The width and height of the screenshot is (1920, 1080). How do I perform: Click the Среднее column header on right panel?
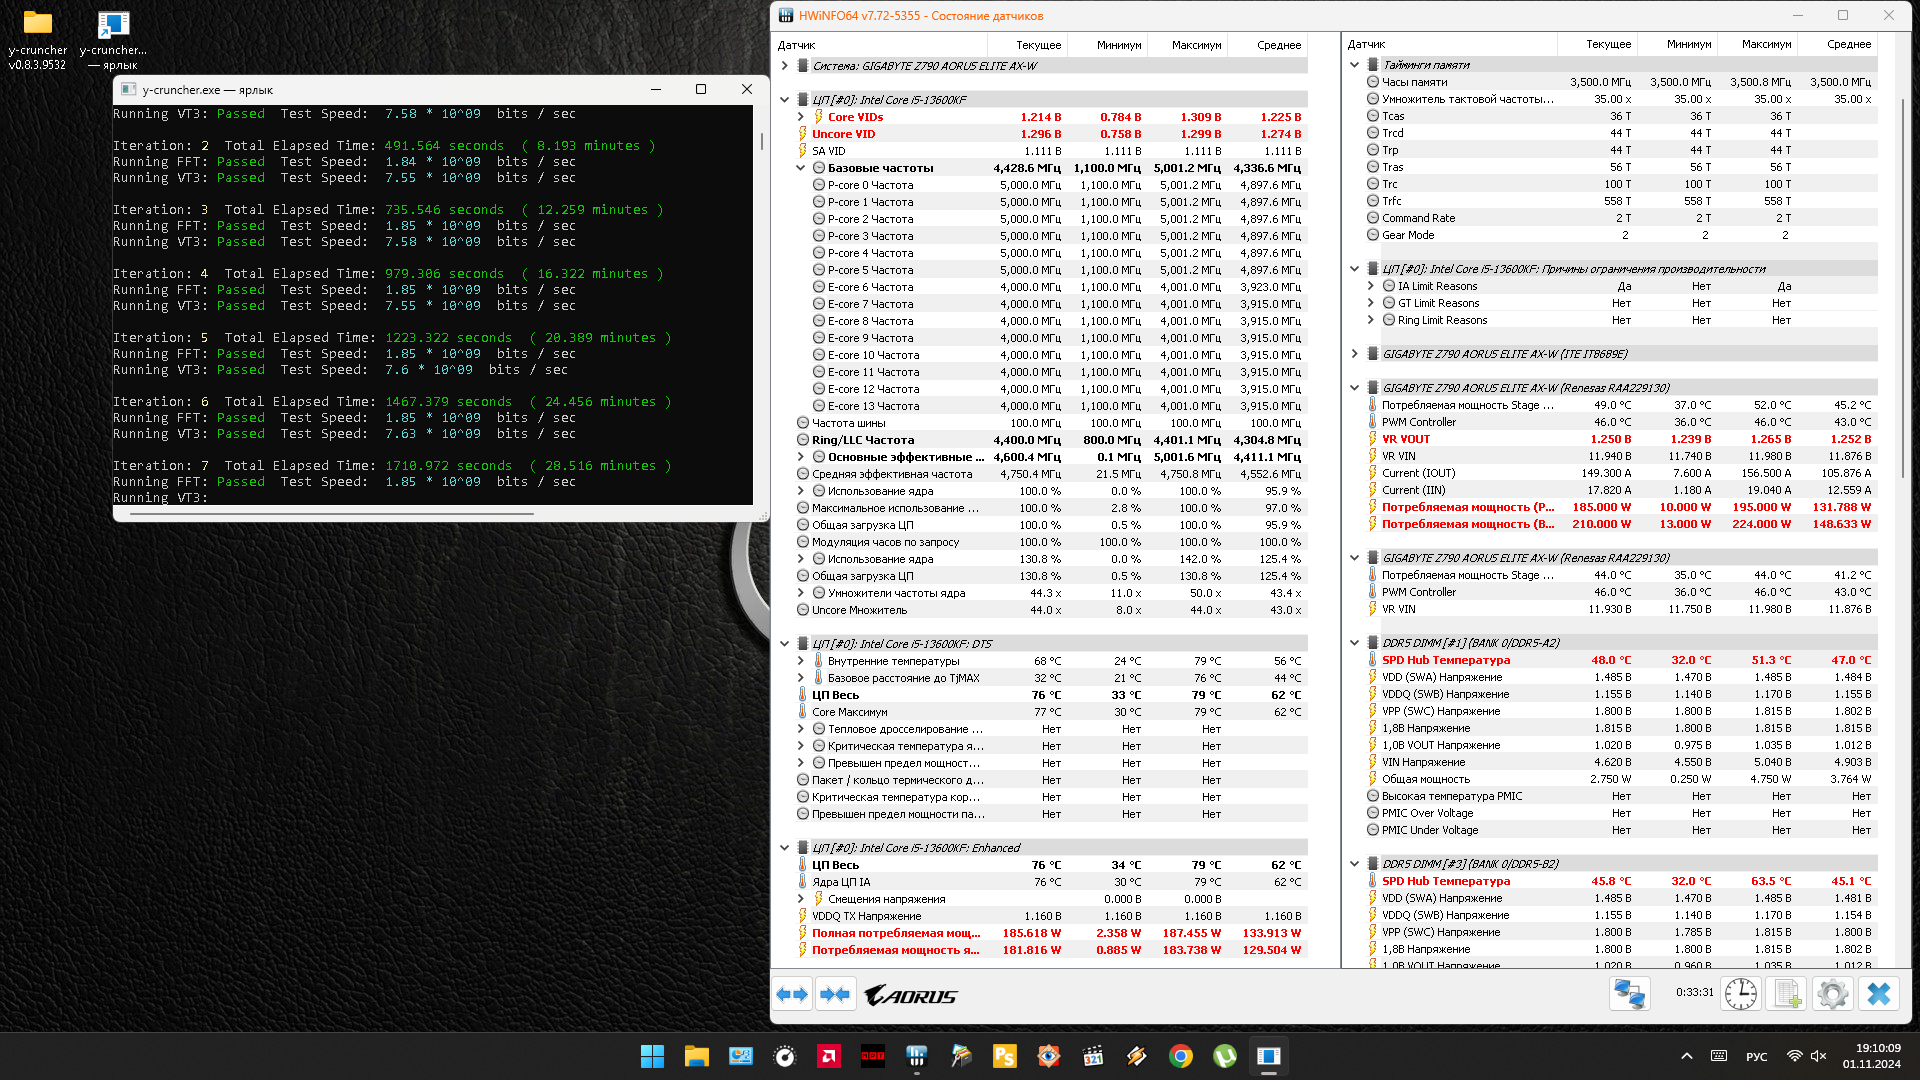click(1848, 44)
